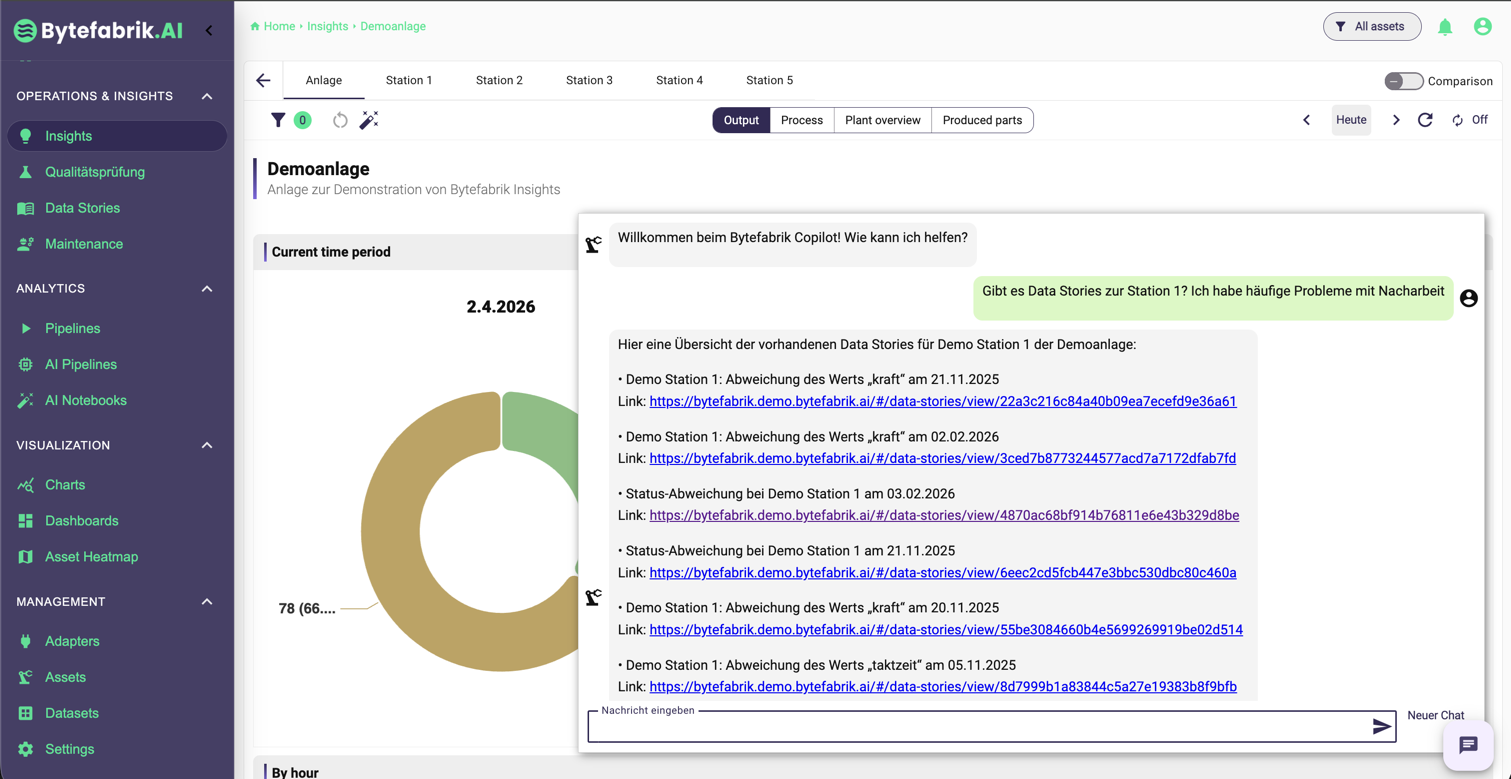Click the magic wand icon in toolbar
The height and width of the screenshot is (779, 1511).
(369, 120)
